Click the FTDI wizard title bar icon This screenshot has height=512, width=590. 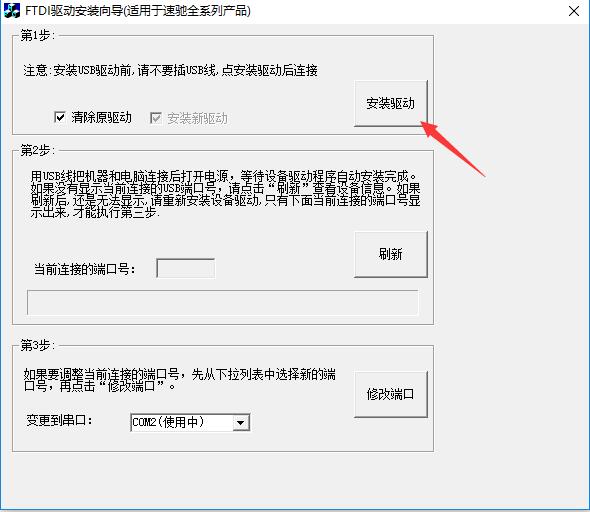12,11
